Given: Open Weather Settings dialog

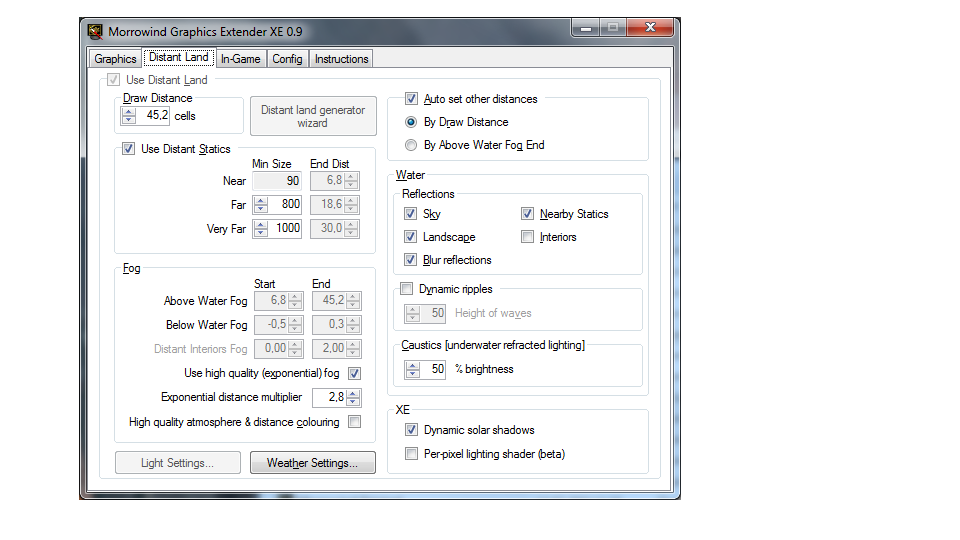Looking at the screenshot, I should (312, 463).
